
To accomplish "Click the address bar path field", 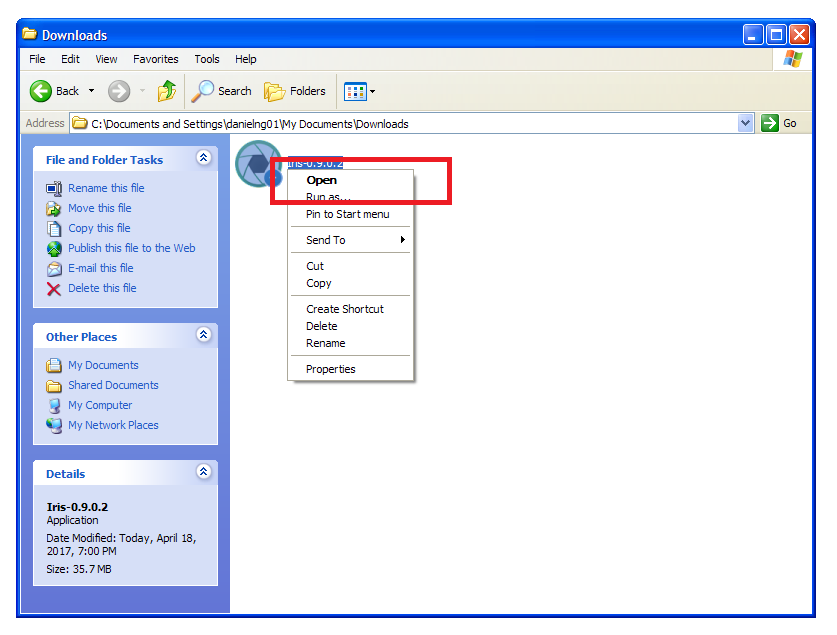I will pos(400,124).
